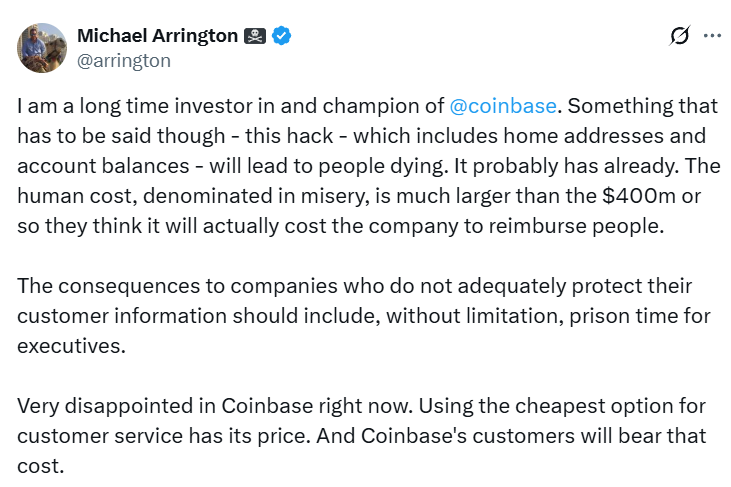Screen dimensions: 731x487
Task: Open the three-dot More options menu
Action: (712, 36)
